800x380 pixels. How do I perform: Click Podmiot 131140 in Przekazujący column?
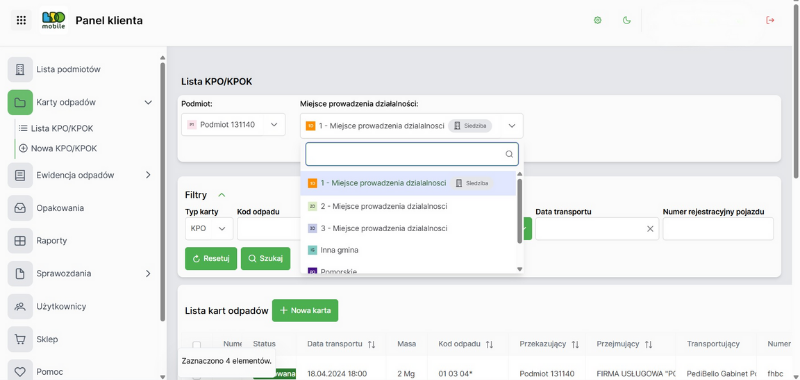pos(547,373)
